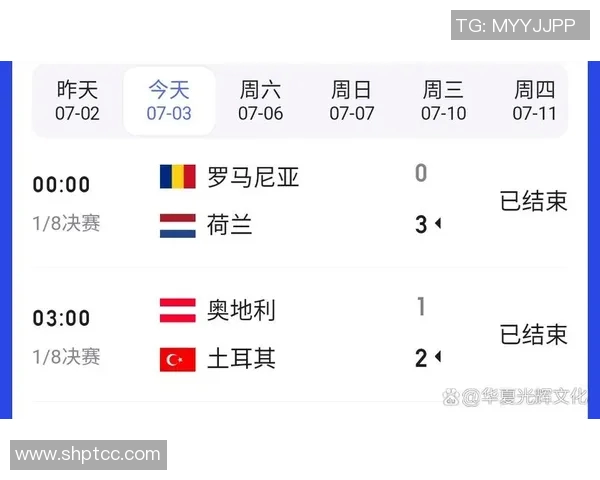
Task: Select the 昨天 07-02 date tab
Action: (78, 101)
